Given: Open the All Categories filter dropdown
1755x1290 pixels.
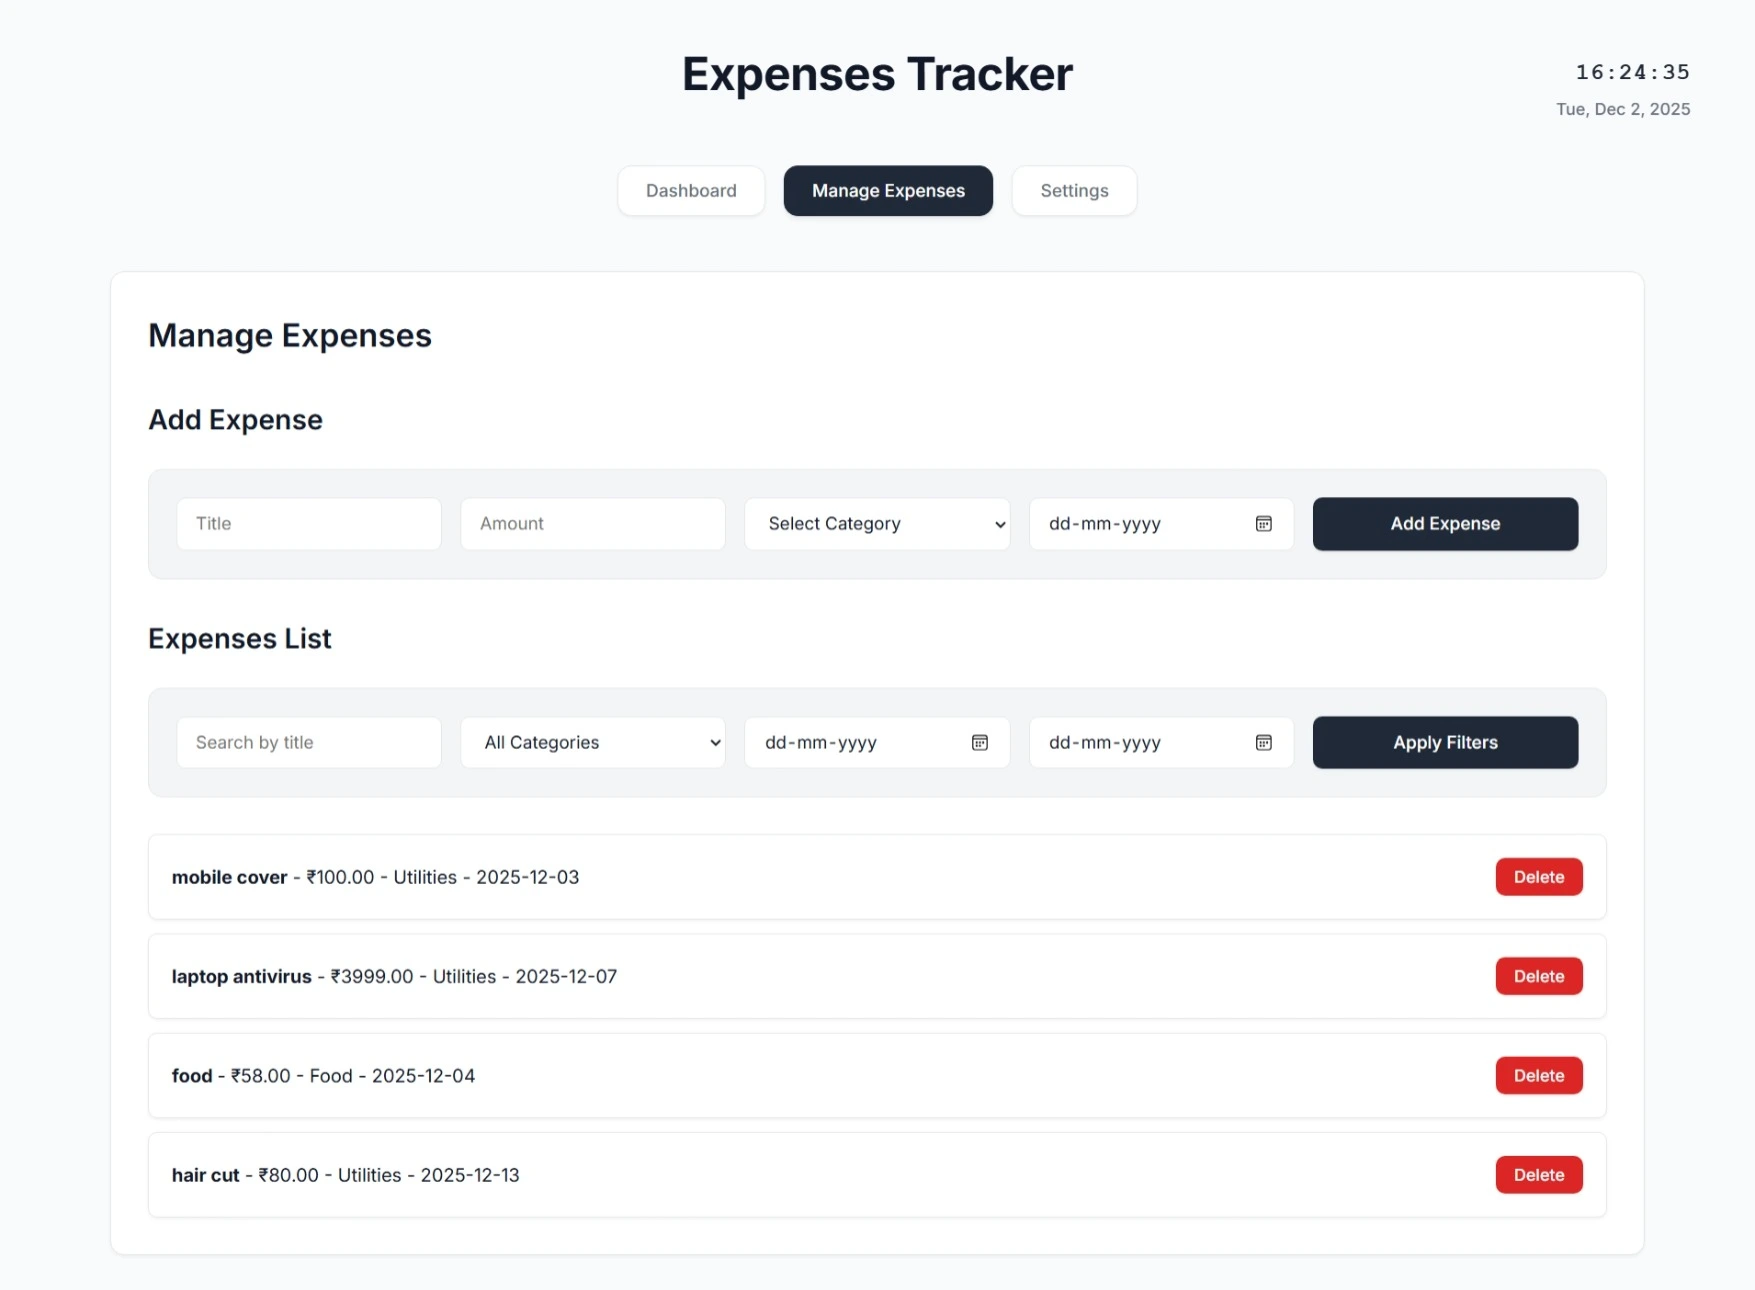Looking at the screenshot, I should tap(593, 742).
